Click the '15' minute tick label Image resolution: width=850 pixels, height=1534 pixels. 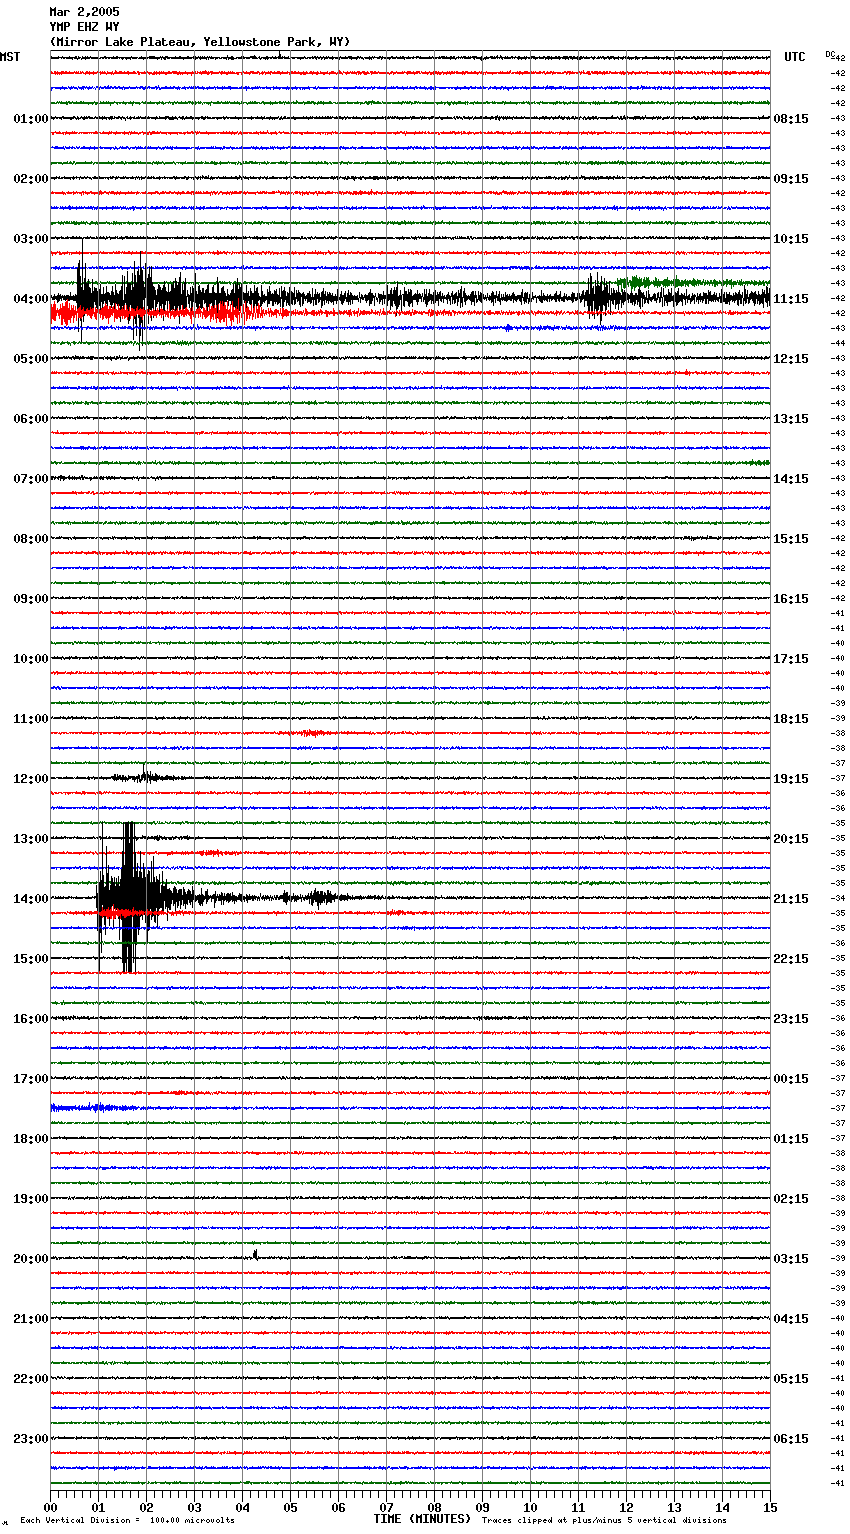tap(770, 1507)
